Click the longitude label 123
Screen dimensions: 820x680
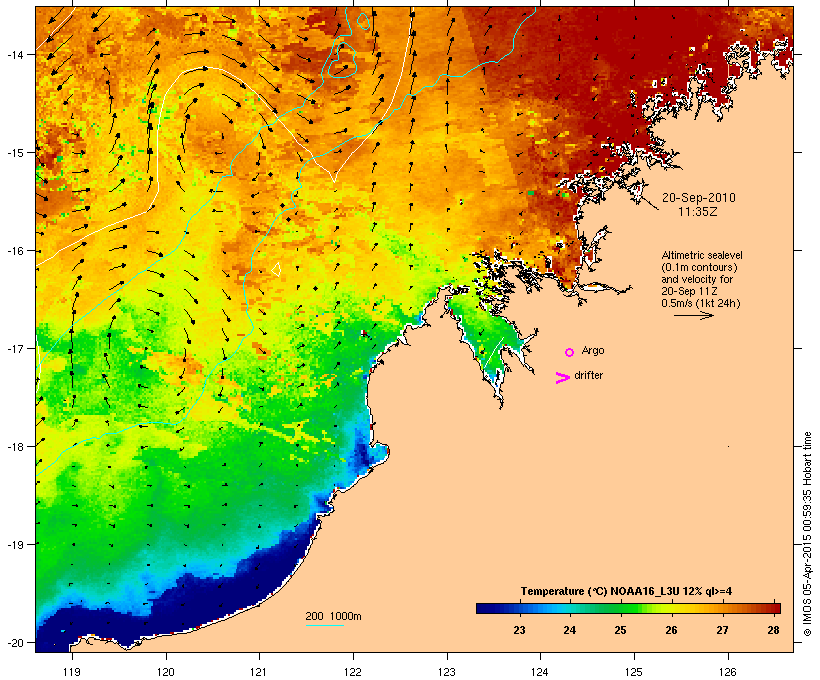pyautogui.click(x=446, y=672)
